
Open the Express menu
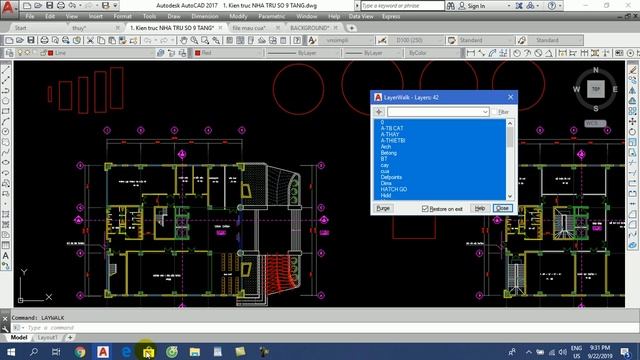point(391,16)
